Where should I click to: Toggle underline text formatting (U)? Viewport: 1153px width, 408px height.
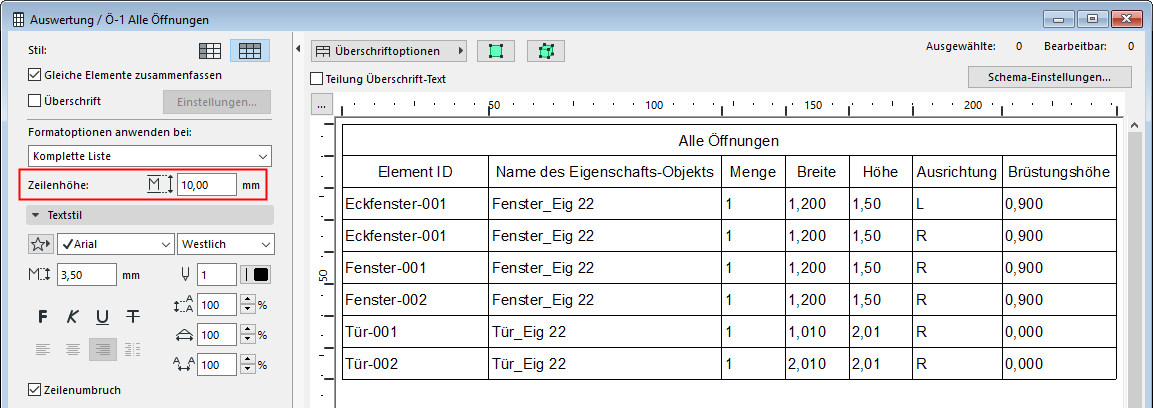point(102,317)
